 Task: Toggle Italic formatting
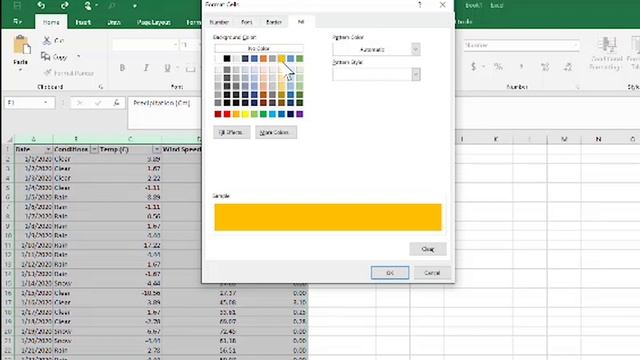[x=146, y=68]
